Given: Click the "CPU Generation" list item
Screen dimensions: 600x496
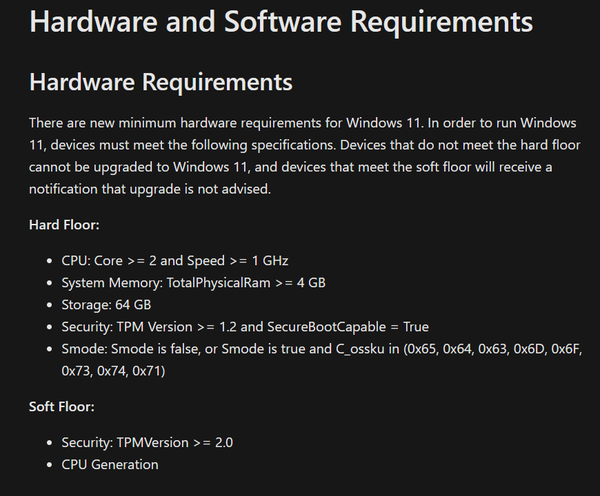Looking at the screenshot, I should [110, 464].
